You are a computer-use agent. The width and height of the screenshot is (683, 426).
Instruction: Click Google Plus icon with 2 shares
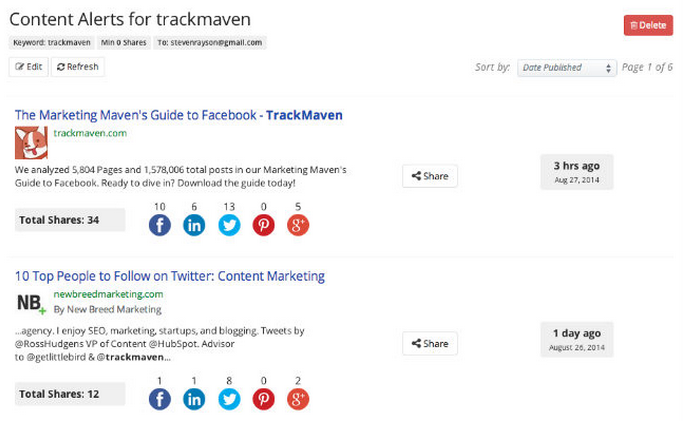click(298, 399)
